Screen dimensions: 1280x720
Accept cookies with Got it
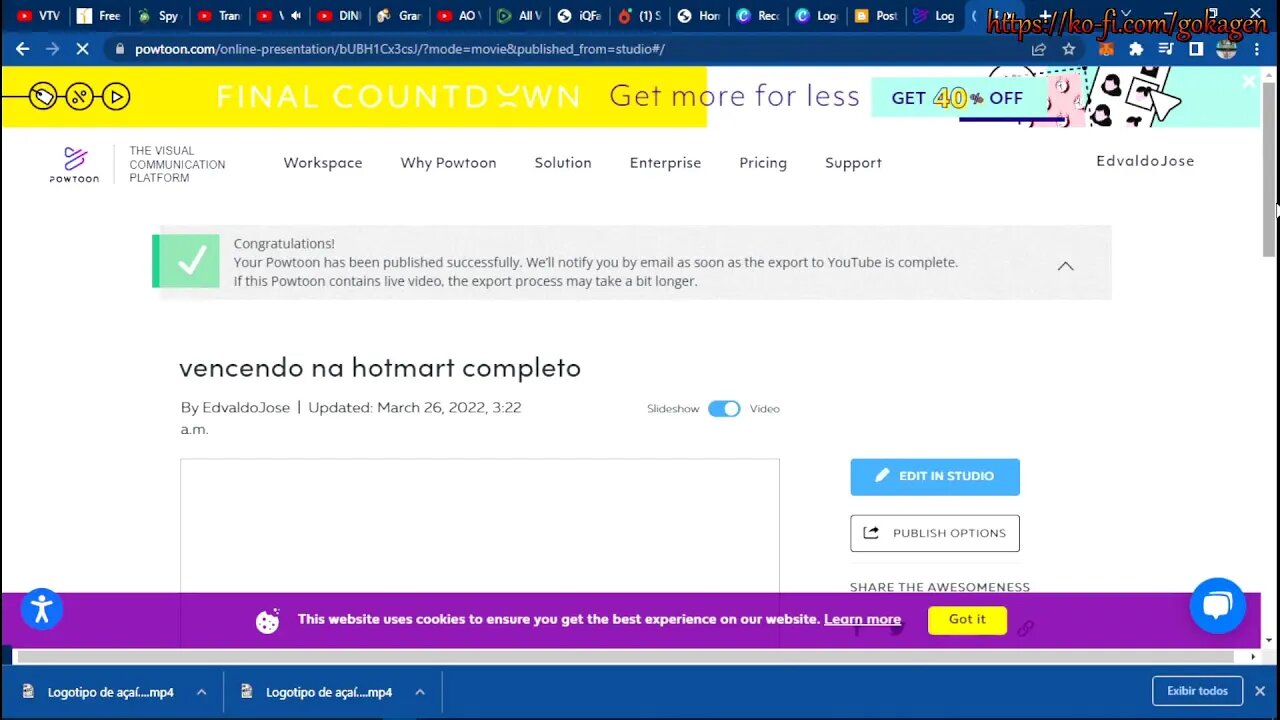[x=967, y=620]
